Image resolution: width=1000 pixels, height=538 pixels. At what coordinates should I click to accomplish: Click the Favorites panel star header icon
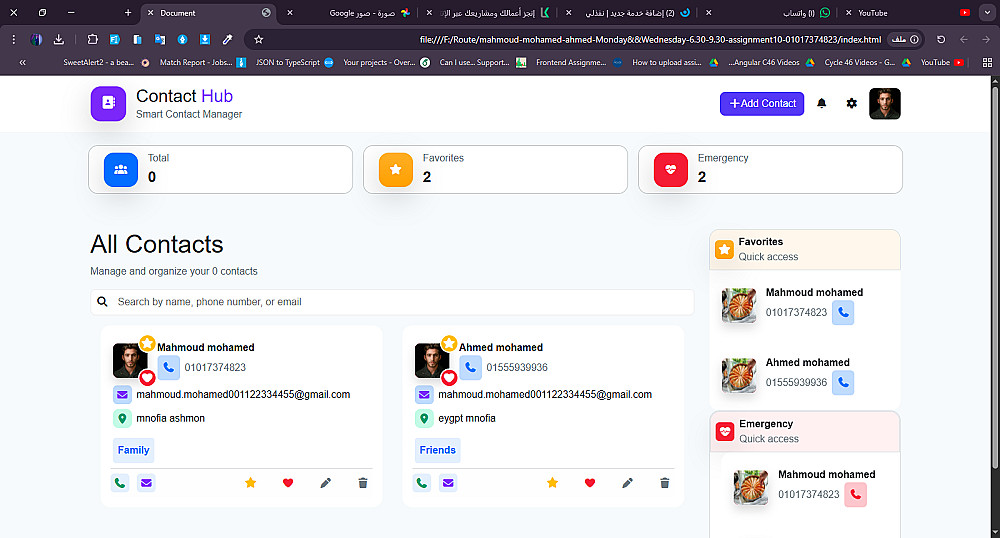point(724,249)
